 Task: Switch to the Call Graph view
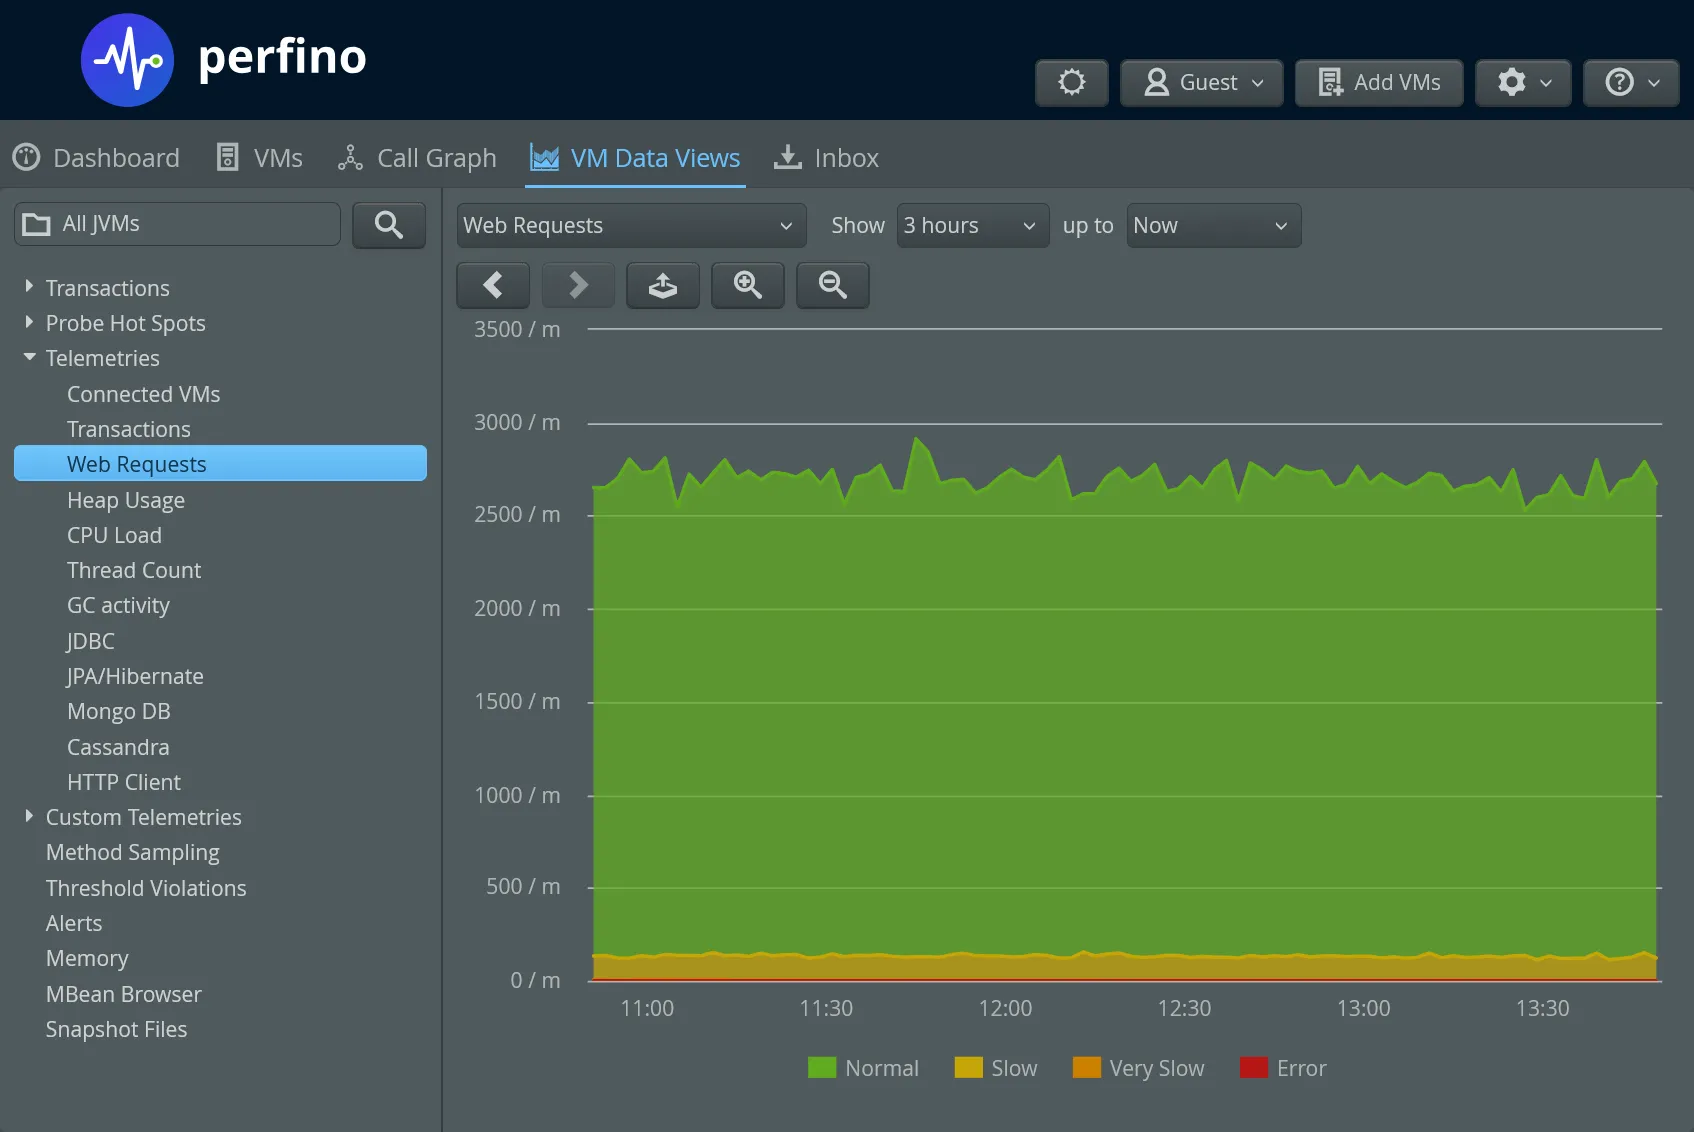(x=417, y=157)
